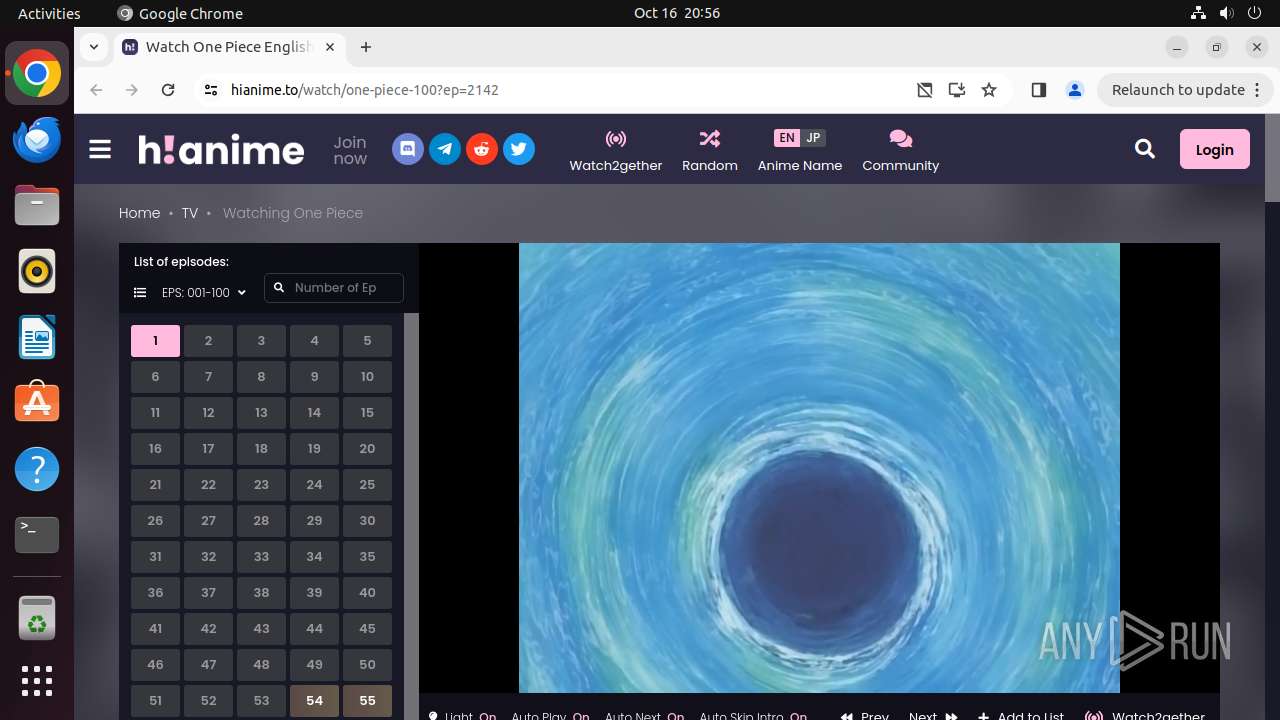
Task: Go to Prev episode
Action: point(865,716)
